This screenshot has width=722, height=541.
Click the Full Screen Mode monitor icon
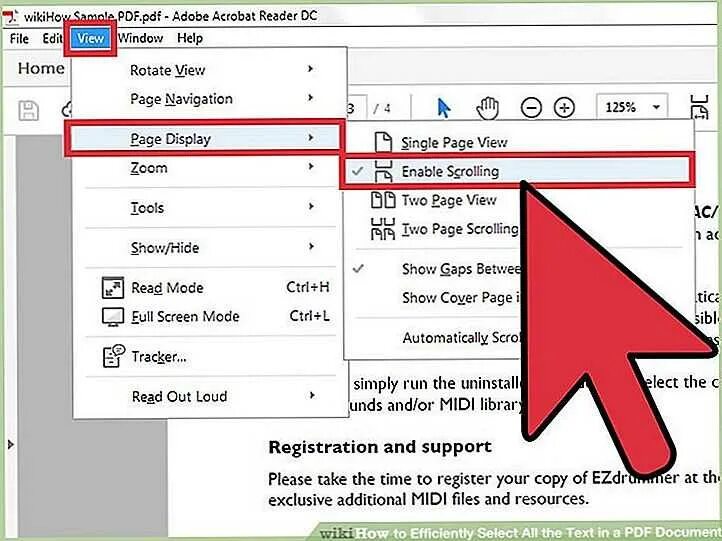pyautogui.click(x=113, y=317)
